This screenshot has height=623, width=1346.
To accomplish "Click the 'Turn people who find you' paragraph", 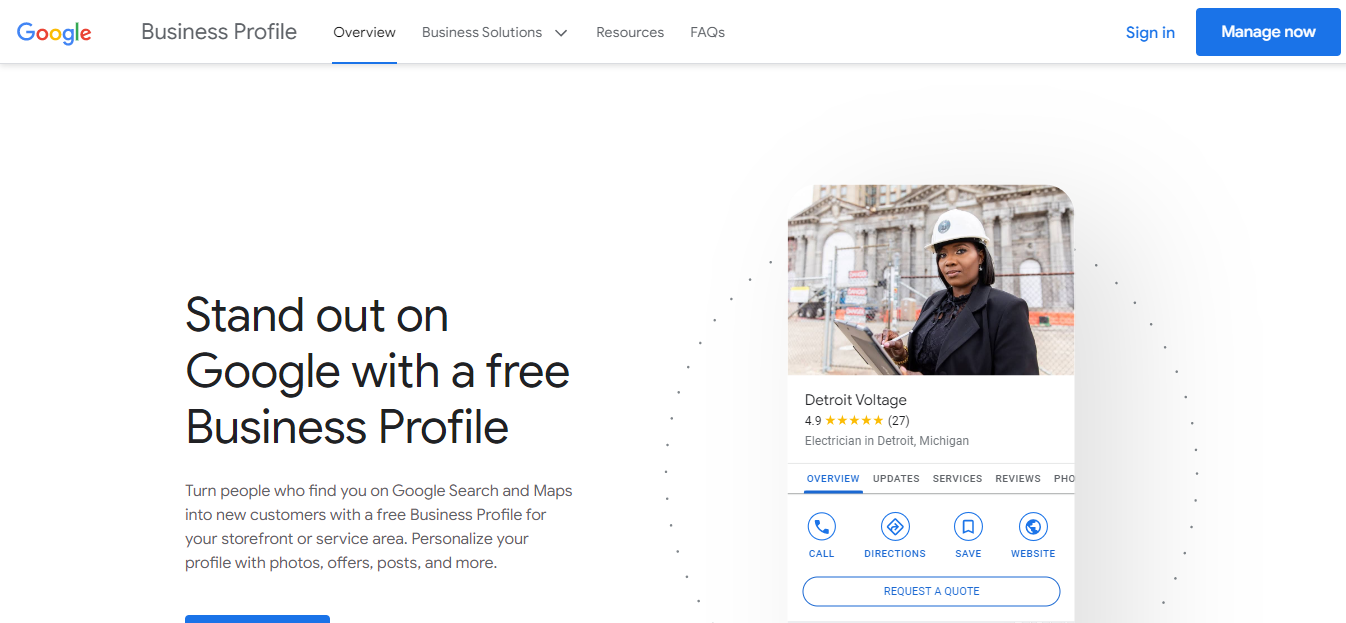I will pos(379,527).
